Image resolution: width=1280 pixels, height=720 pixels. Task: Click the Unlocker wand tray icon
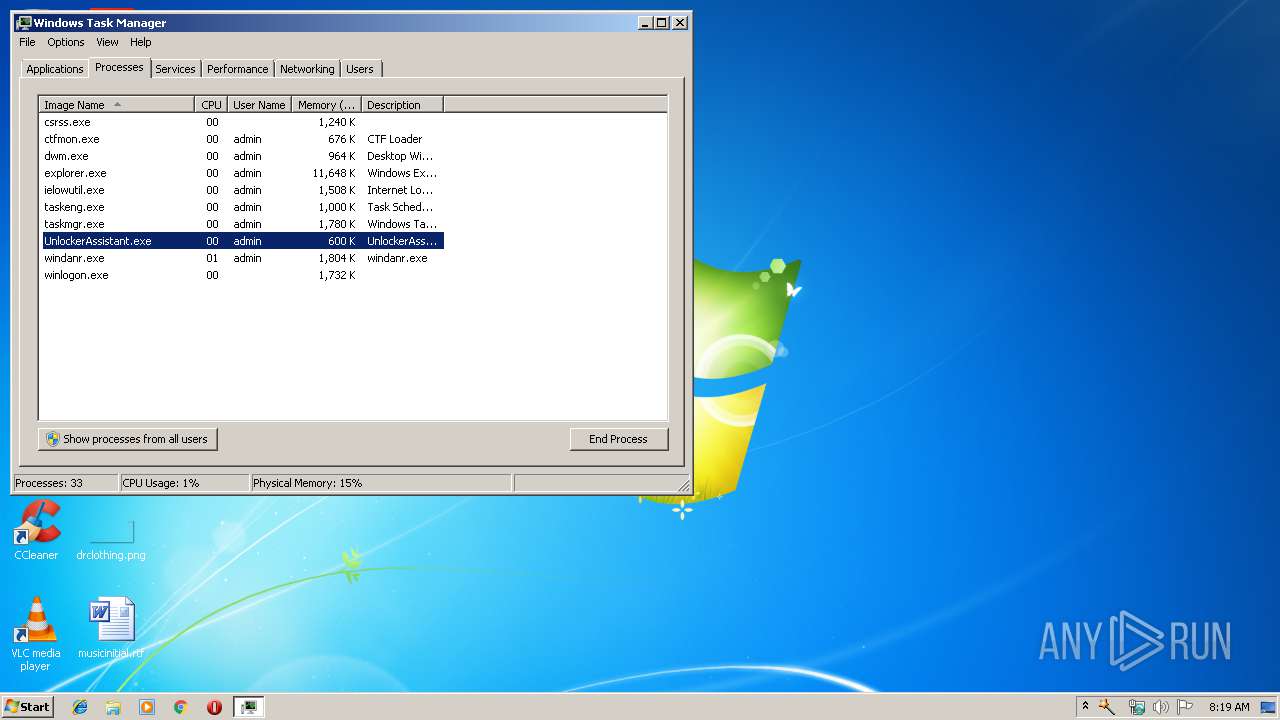point(1108,707)
